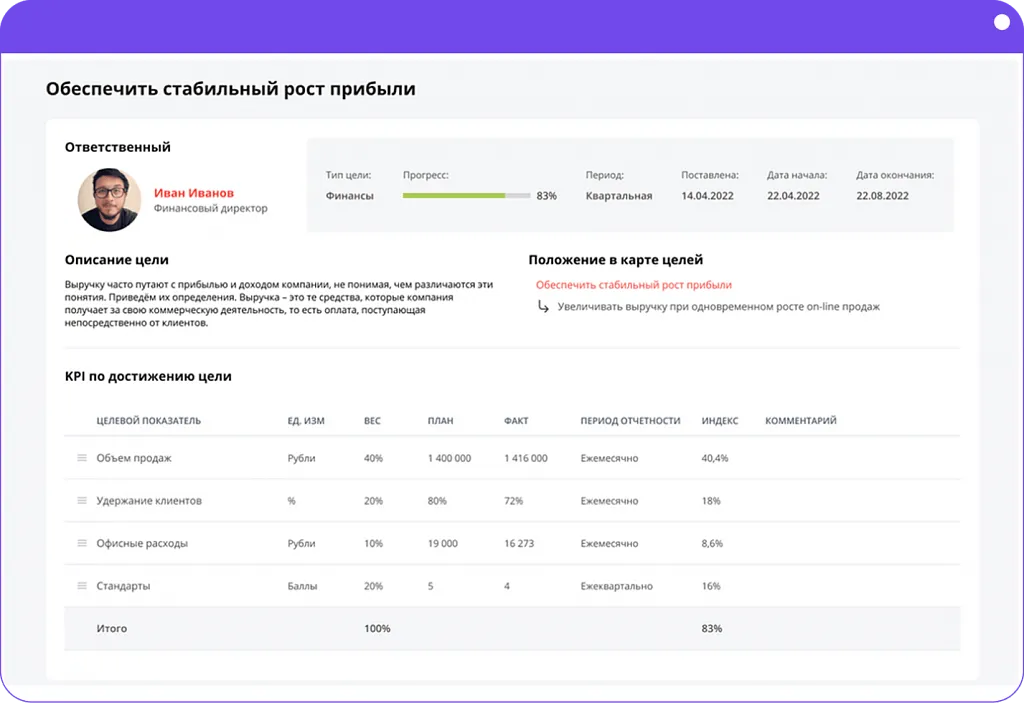Click drag handle icon beside Объем продаж
Image resolution: width=1024 pixels, height=703 pixels.
coord(82,458)
